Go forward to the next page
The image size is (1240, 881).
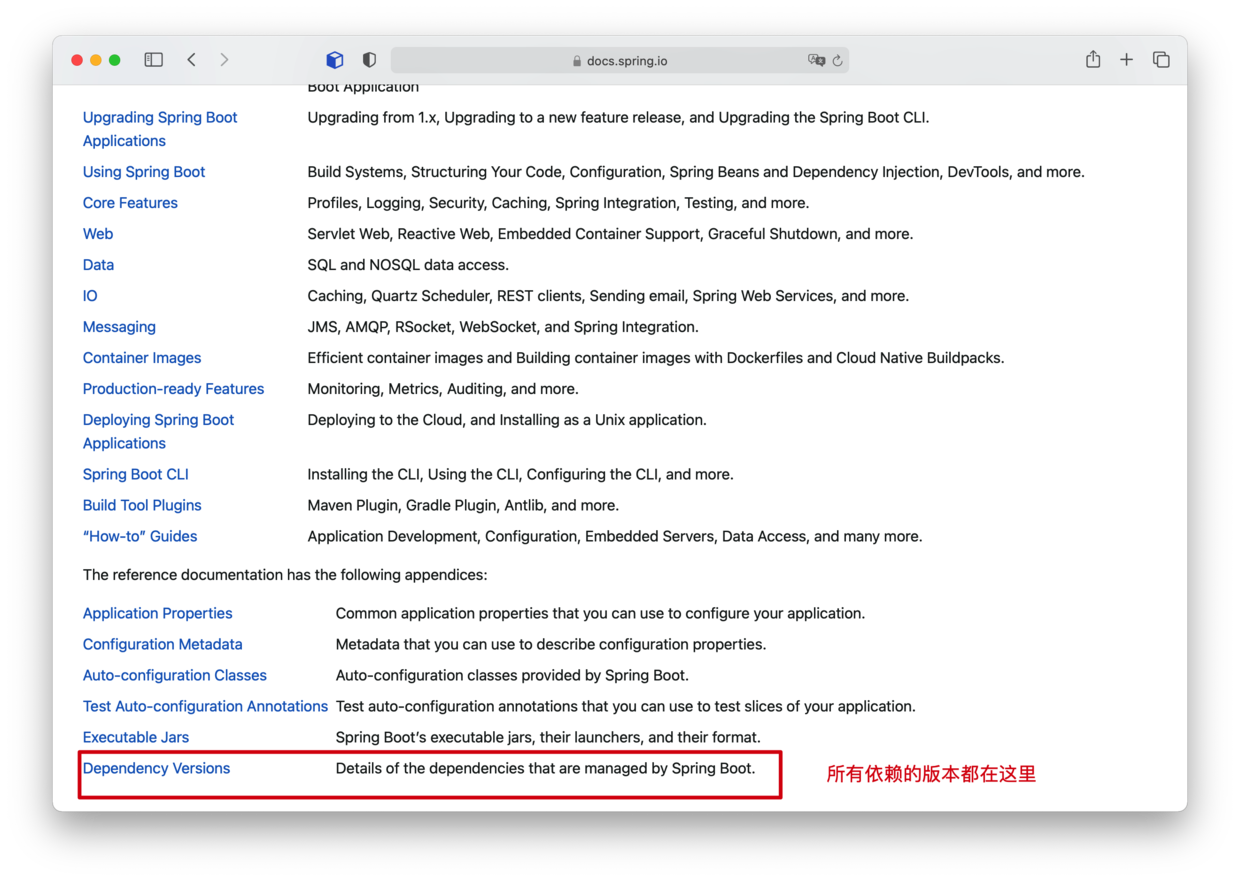coord(224,60)
